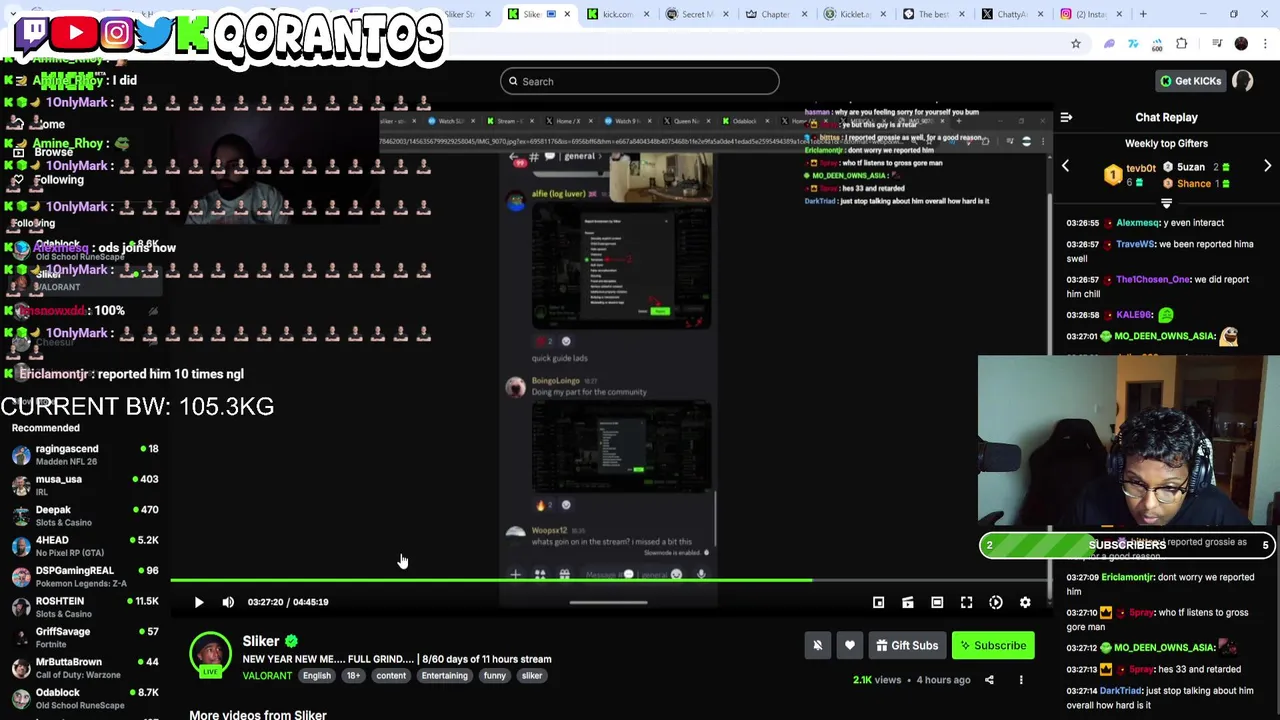Open 4HEAD recommended channel
Image resolution: width=1280 pixels, height=720 pixels.
tap(85, 546)
